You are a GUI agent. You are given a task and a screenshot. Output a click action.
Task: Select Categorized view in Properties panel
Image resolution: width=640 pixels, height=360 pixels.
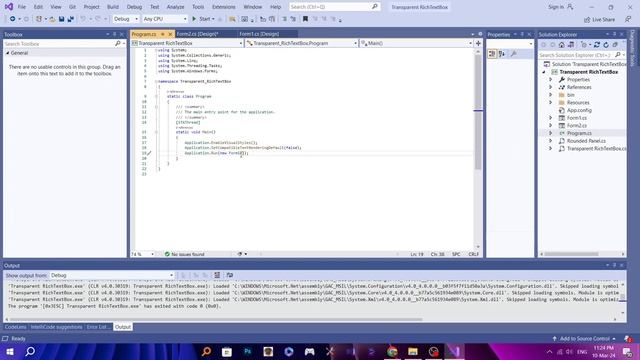pos(492,54)
